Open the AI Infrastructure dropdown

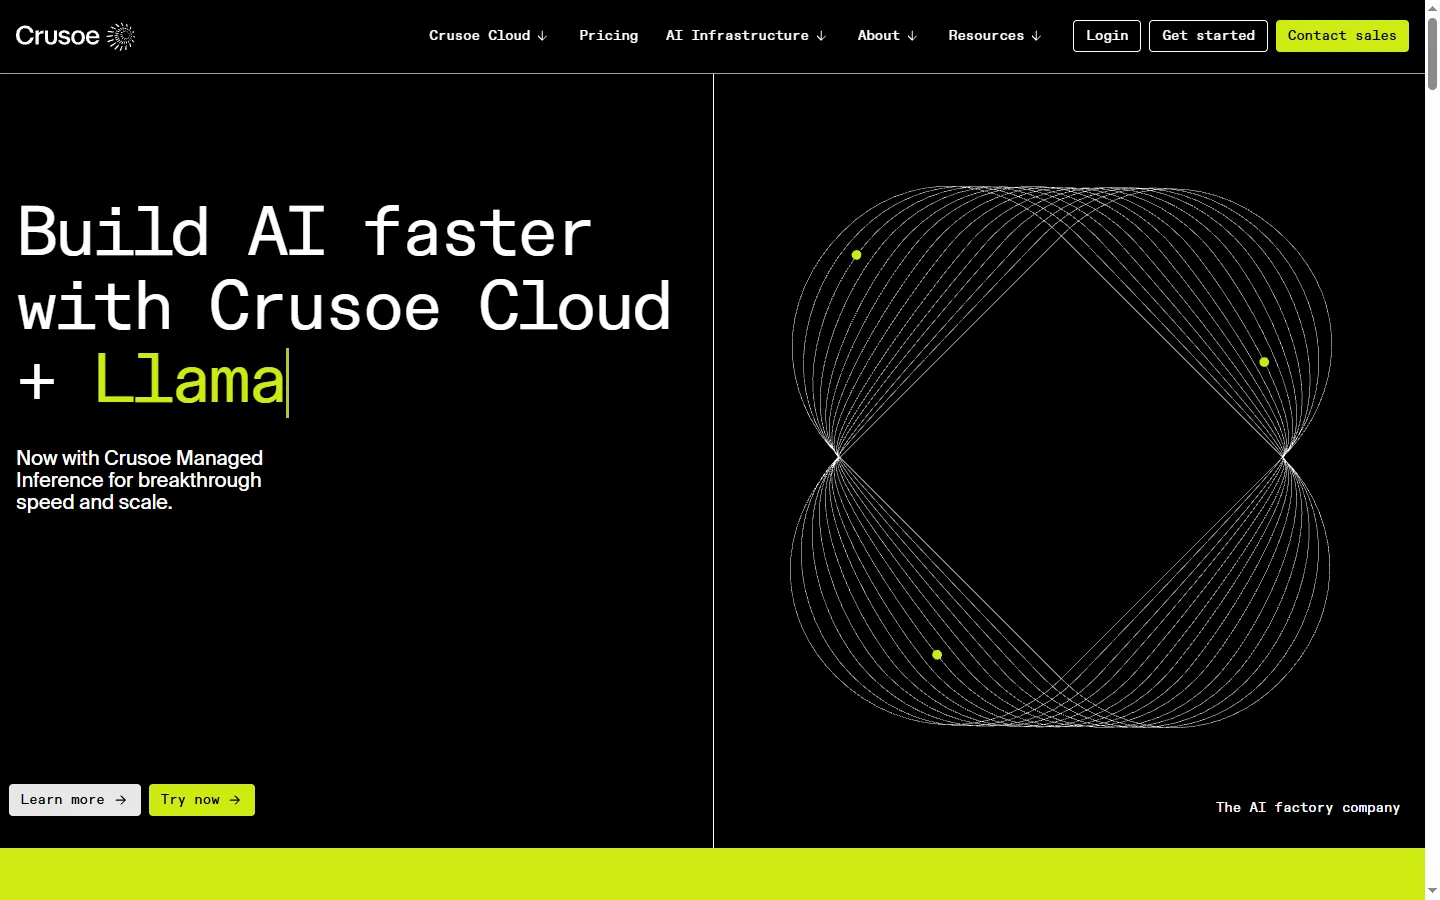point(746,36)
